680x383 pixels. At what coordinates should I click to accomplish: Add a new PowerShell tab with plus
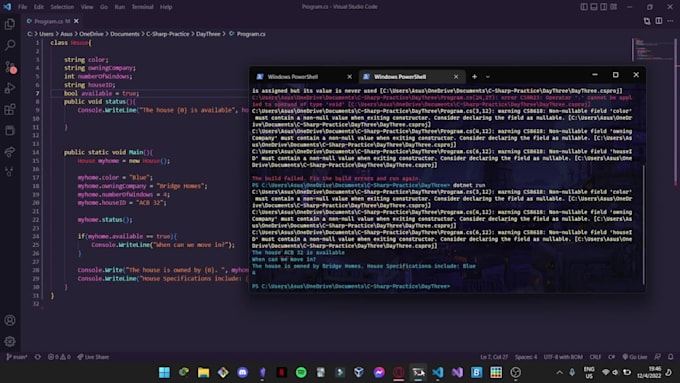(474, 77)
